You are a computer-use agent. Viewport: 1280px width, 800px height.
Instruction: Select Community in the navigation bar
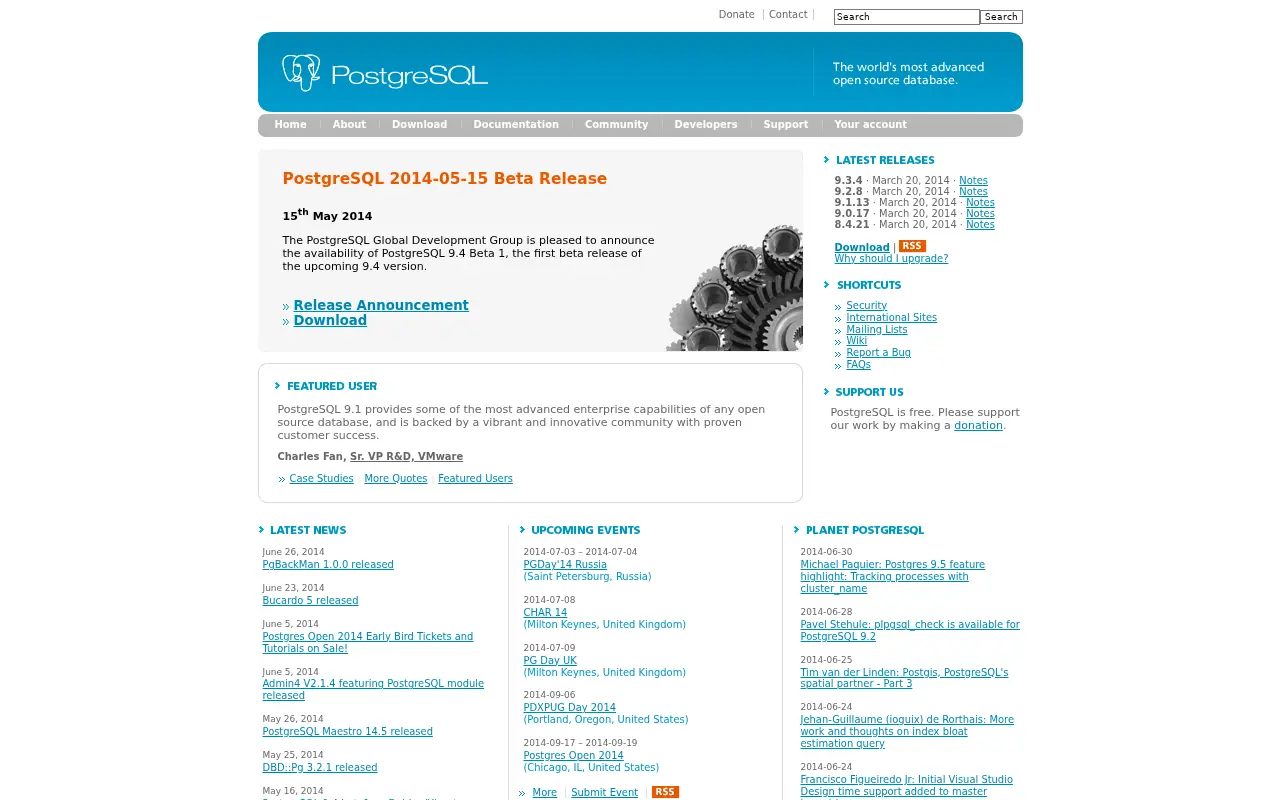(616, 125)
